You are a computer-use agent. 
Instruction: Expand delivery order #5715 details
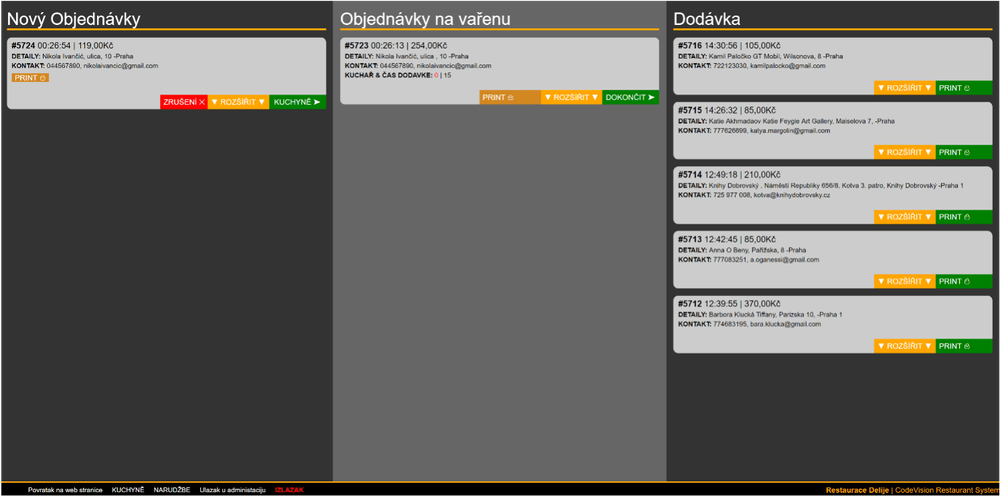[x=904, y=152]
